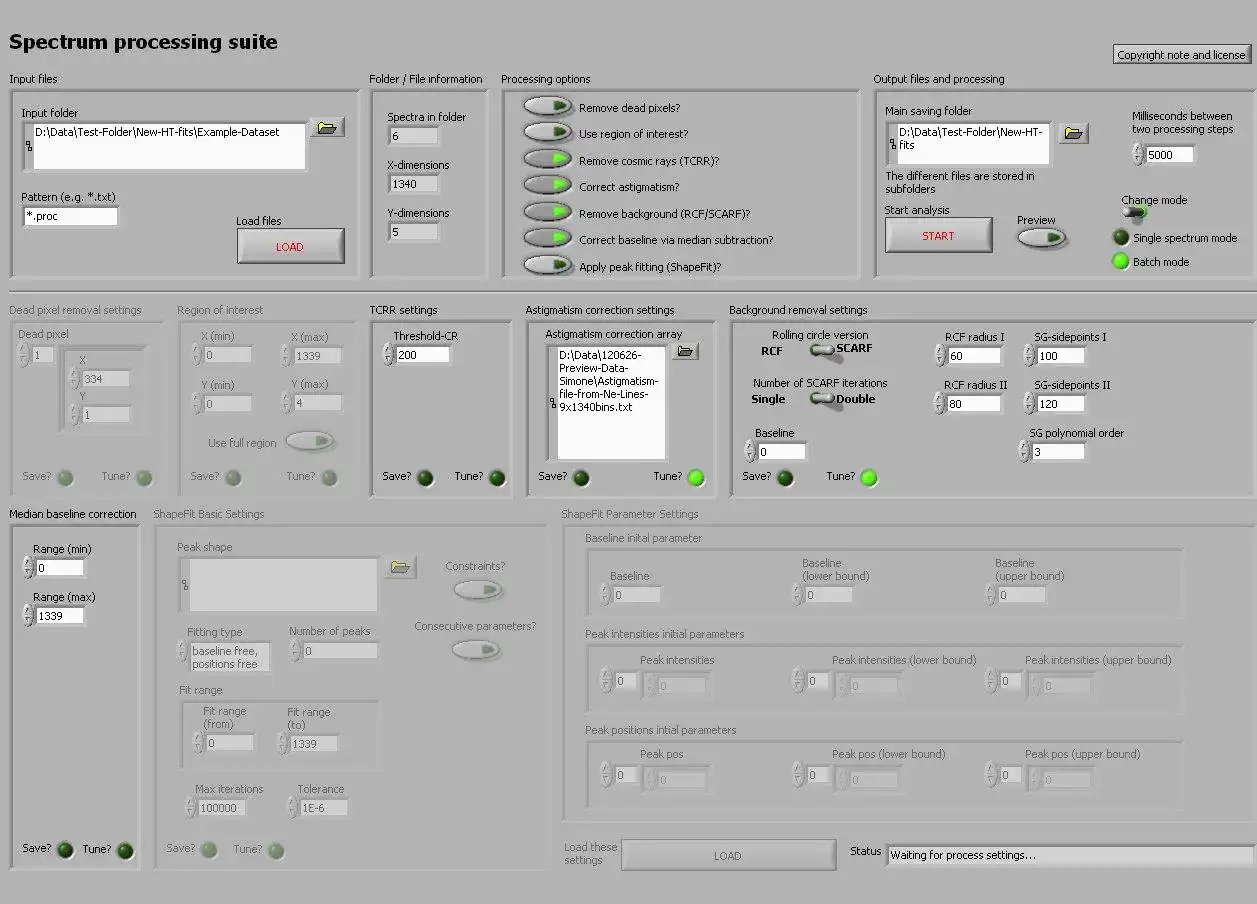Viewport: 1257px width, 904px height.
Task: Open the Input folder browse icon
Action: [327, 127]
